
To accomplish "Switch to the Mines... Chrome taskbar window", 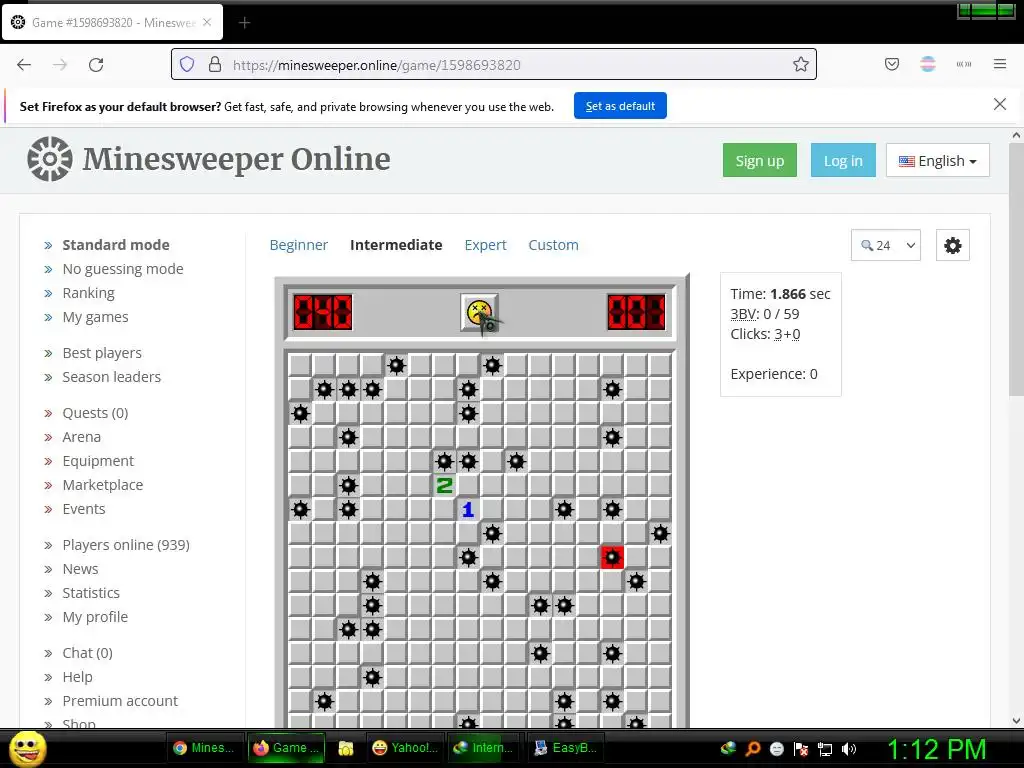I will tap(204, 748).
